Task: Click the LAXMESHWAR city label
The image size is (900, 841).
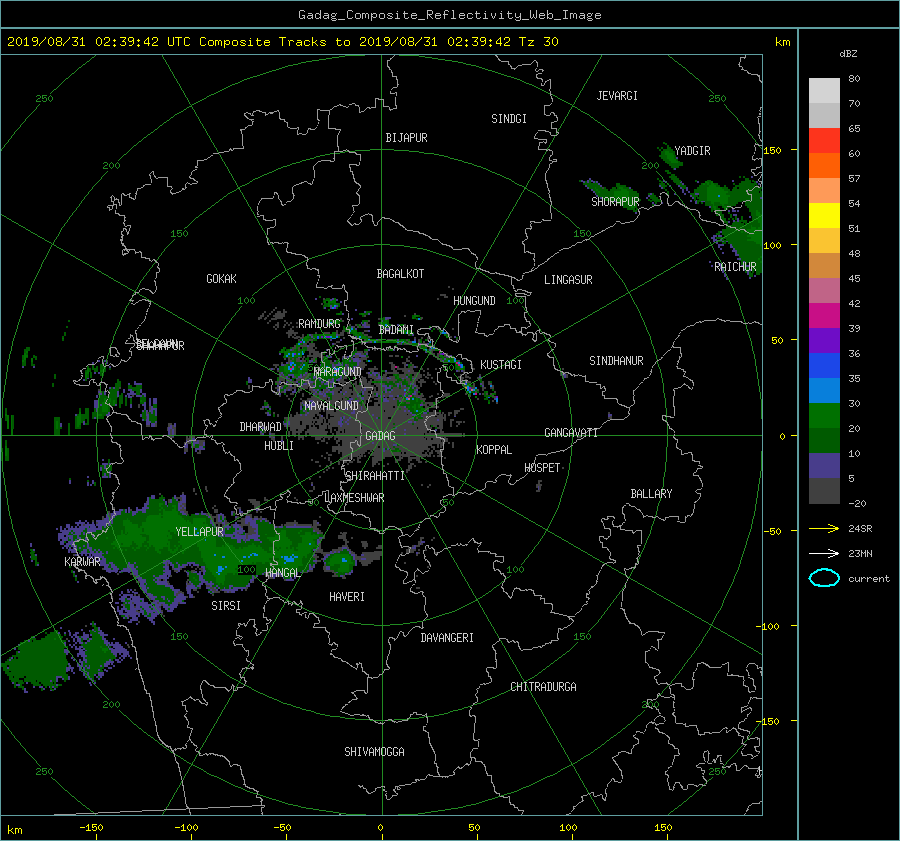Action: [354, 498]
